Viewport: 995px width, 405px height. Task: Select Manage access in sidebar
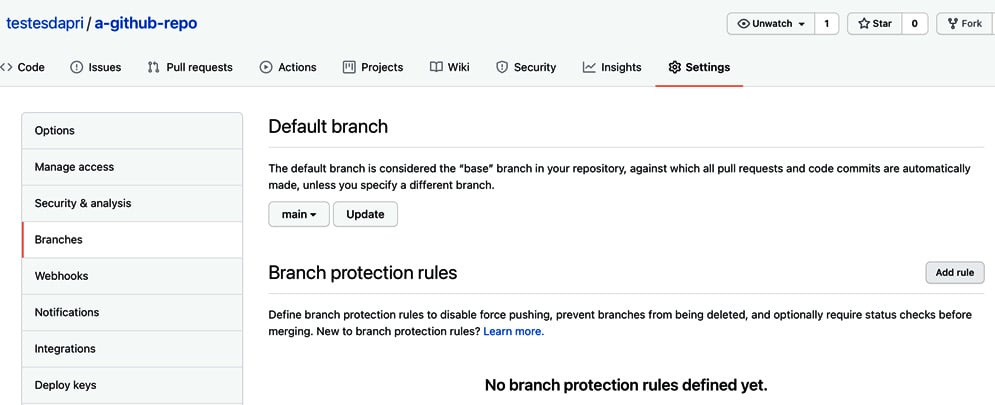pos(132,167)
